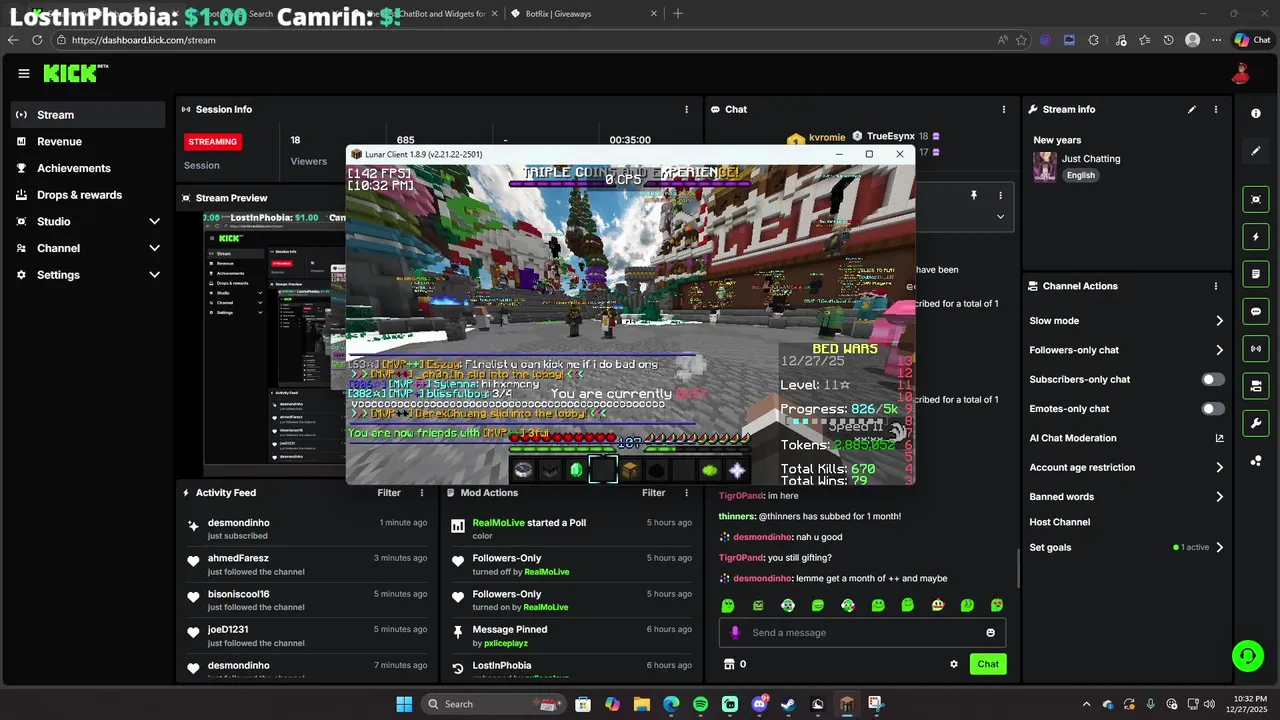Screen dimensions: 1280x720
Task: Open the browser extensions puzzle icon
Action: click(1093, 40)
